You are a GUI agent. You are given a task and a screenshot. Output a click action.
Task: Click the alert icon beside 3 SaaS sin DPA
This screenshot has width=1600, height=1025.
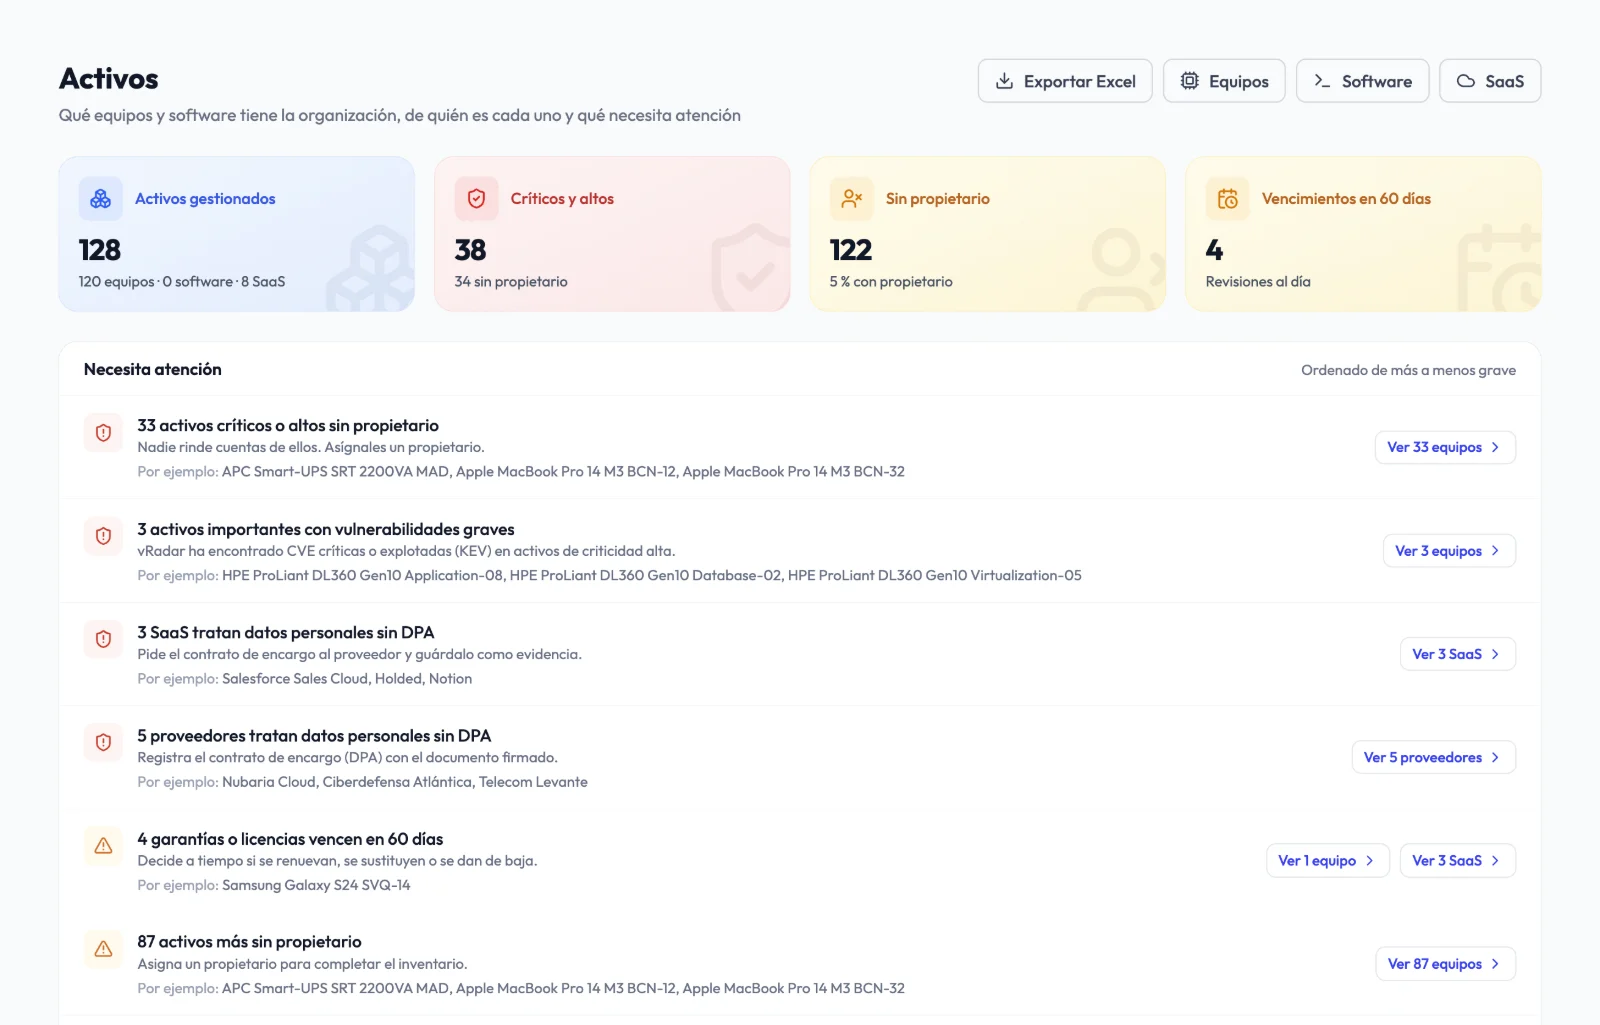point(103,639)
